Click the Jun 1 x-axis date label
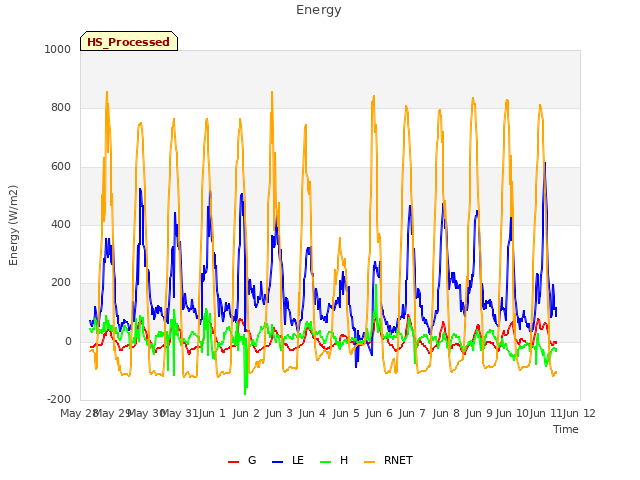This screenshot has width=640, height=480. [x=212, y=413]
